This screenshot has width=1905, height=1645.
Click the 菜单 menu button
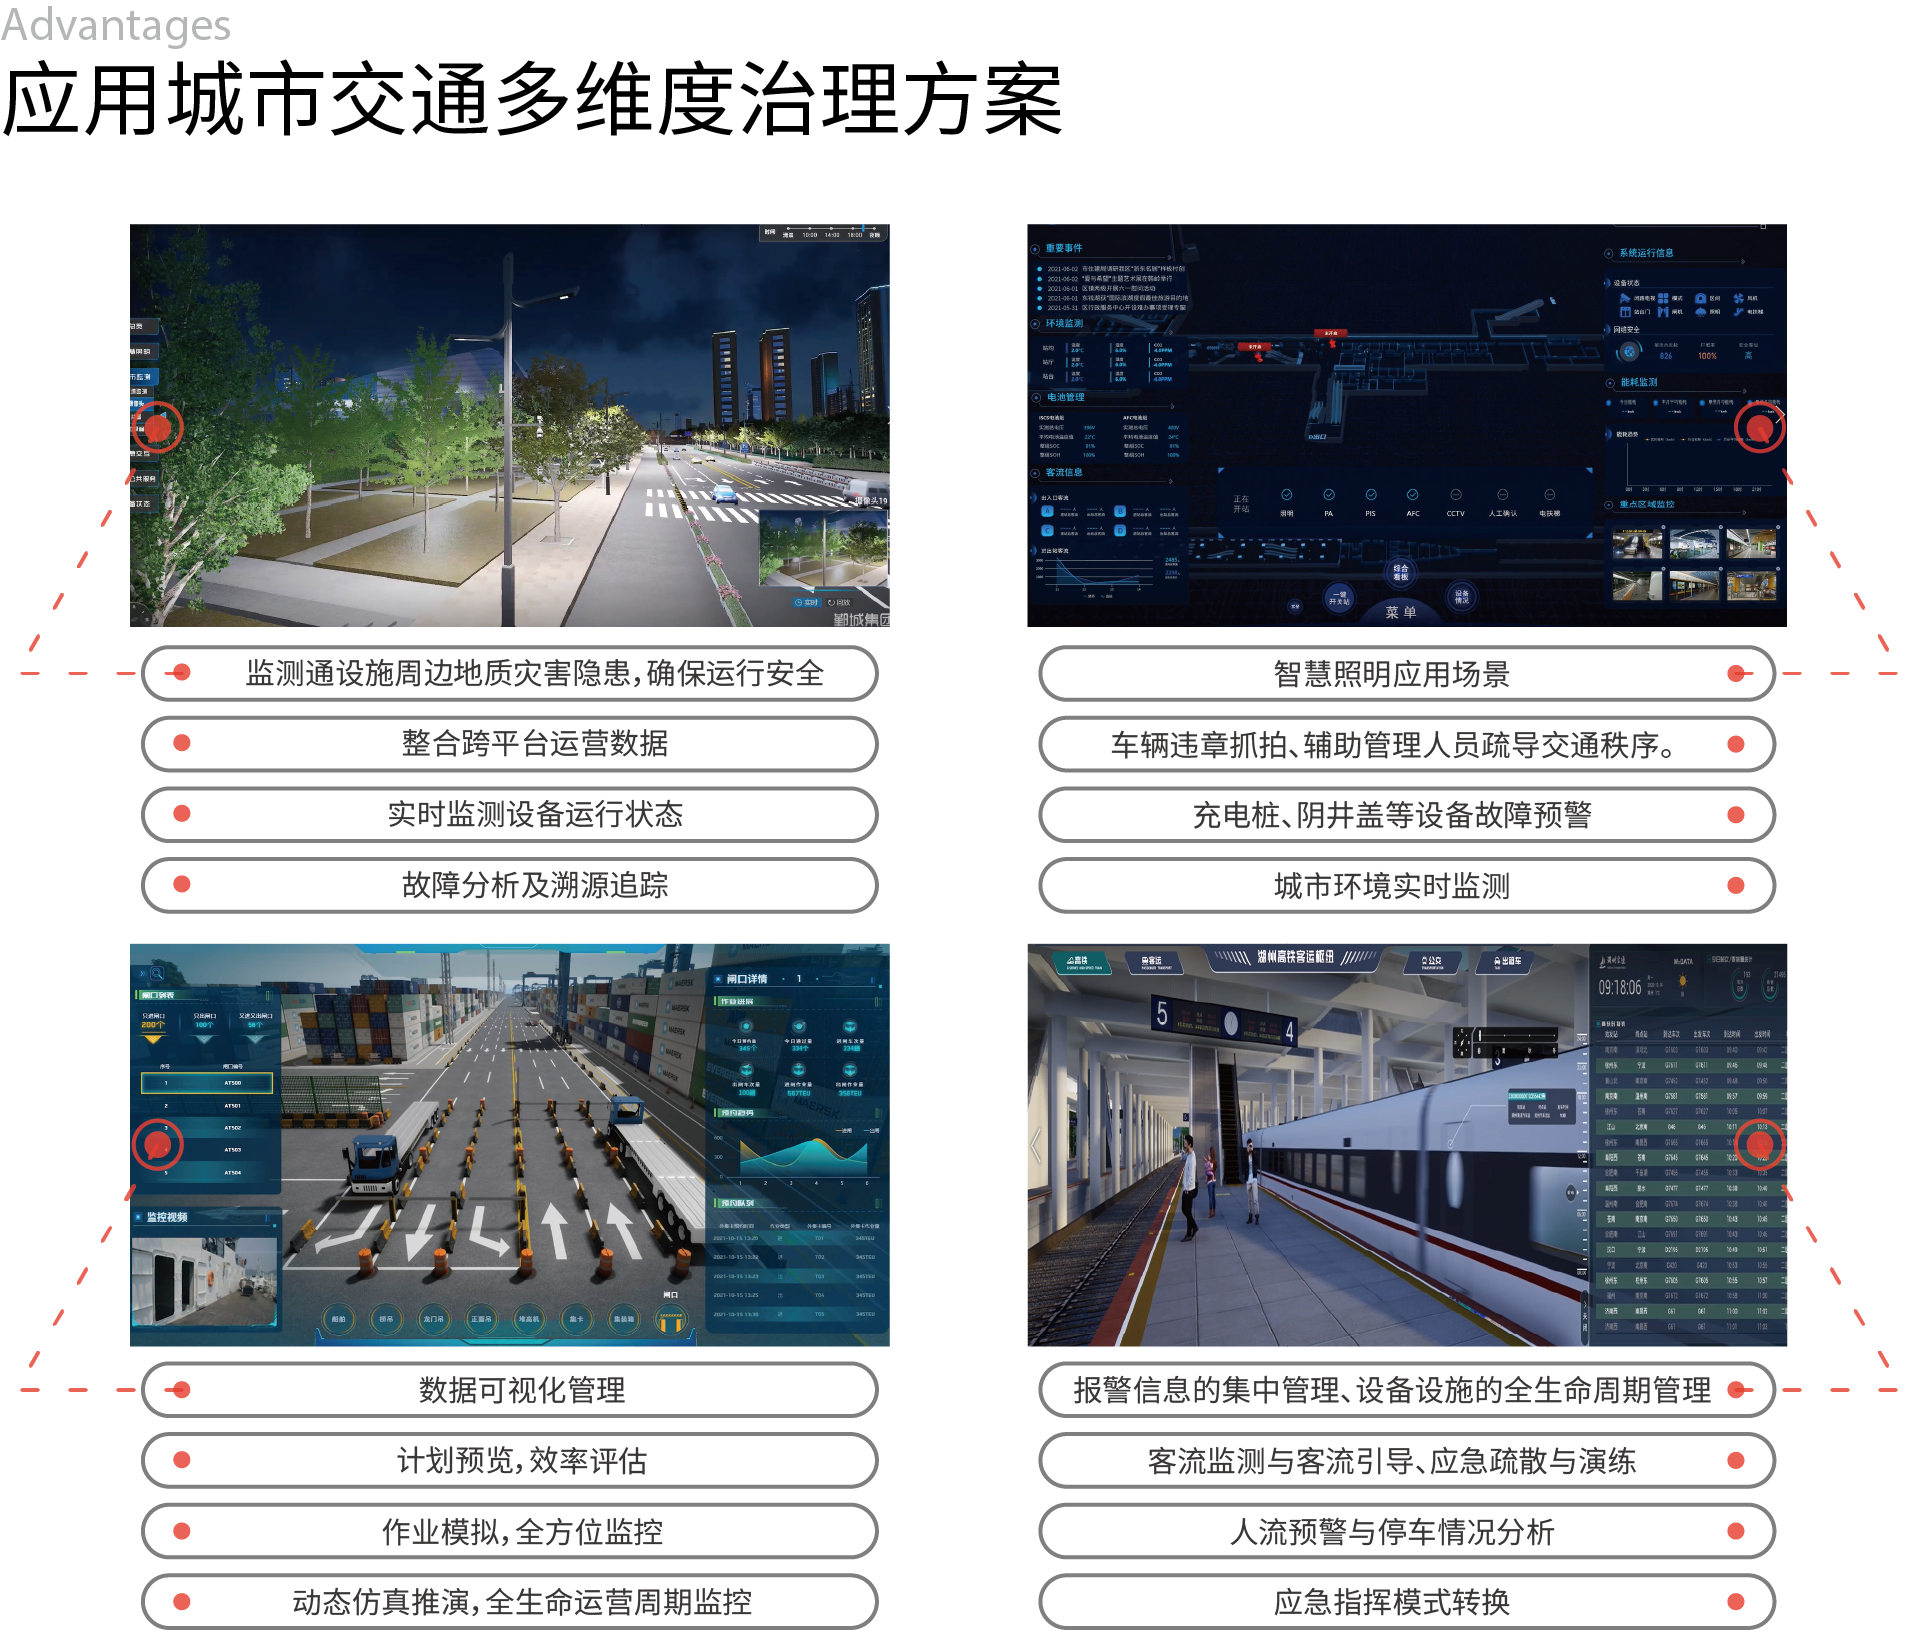coord(1400,612)
